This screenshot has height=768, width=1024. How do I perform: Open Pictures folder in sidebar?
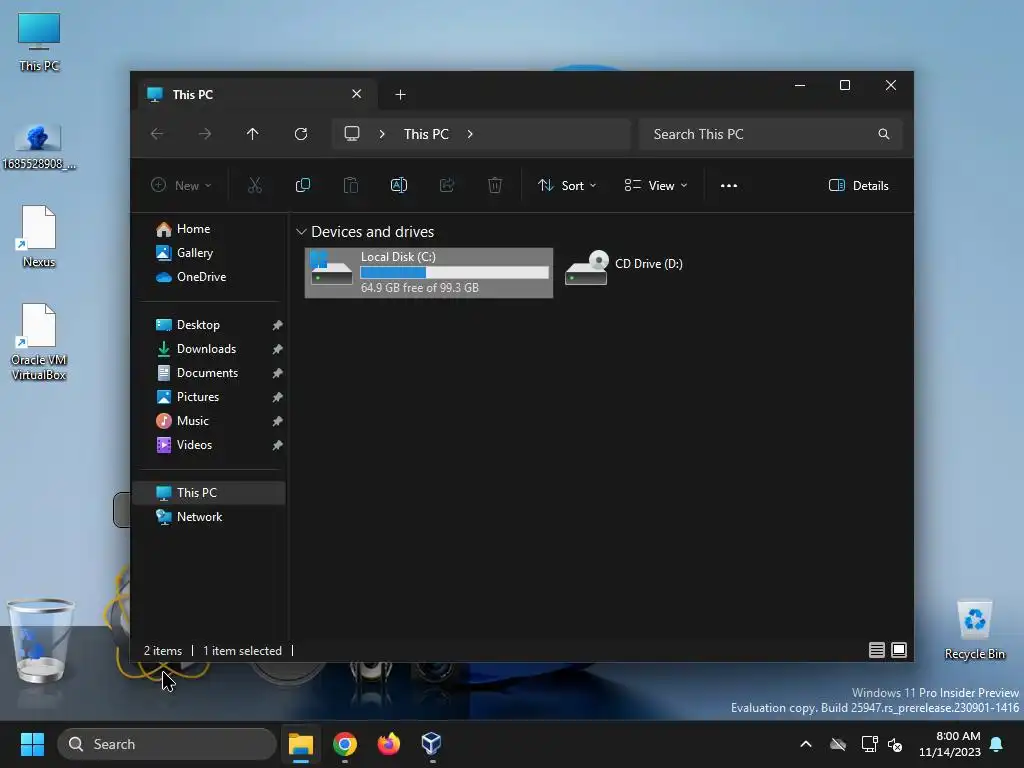(x=199, y=397)
